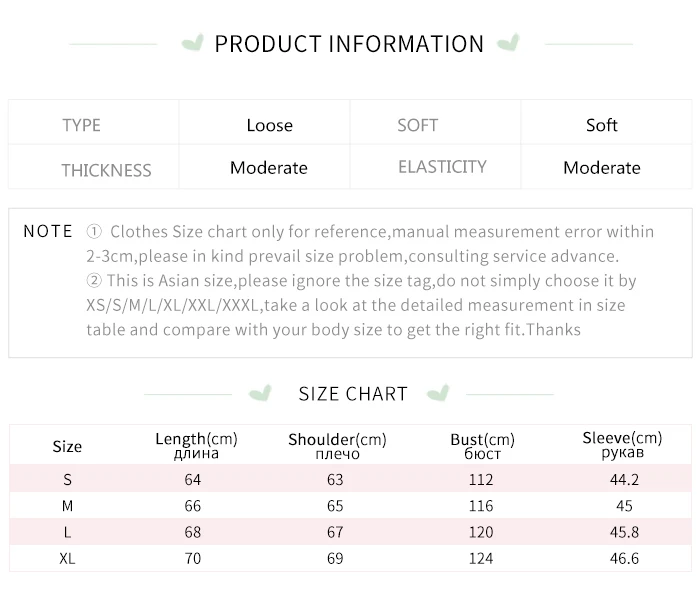Screen dimensions: 700x594
Task: Click the 120 bust value for L
Action: (x=481, y=532)
